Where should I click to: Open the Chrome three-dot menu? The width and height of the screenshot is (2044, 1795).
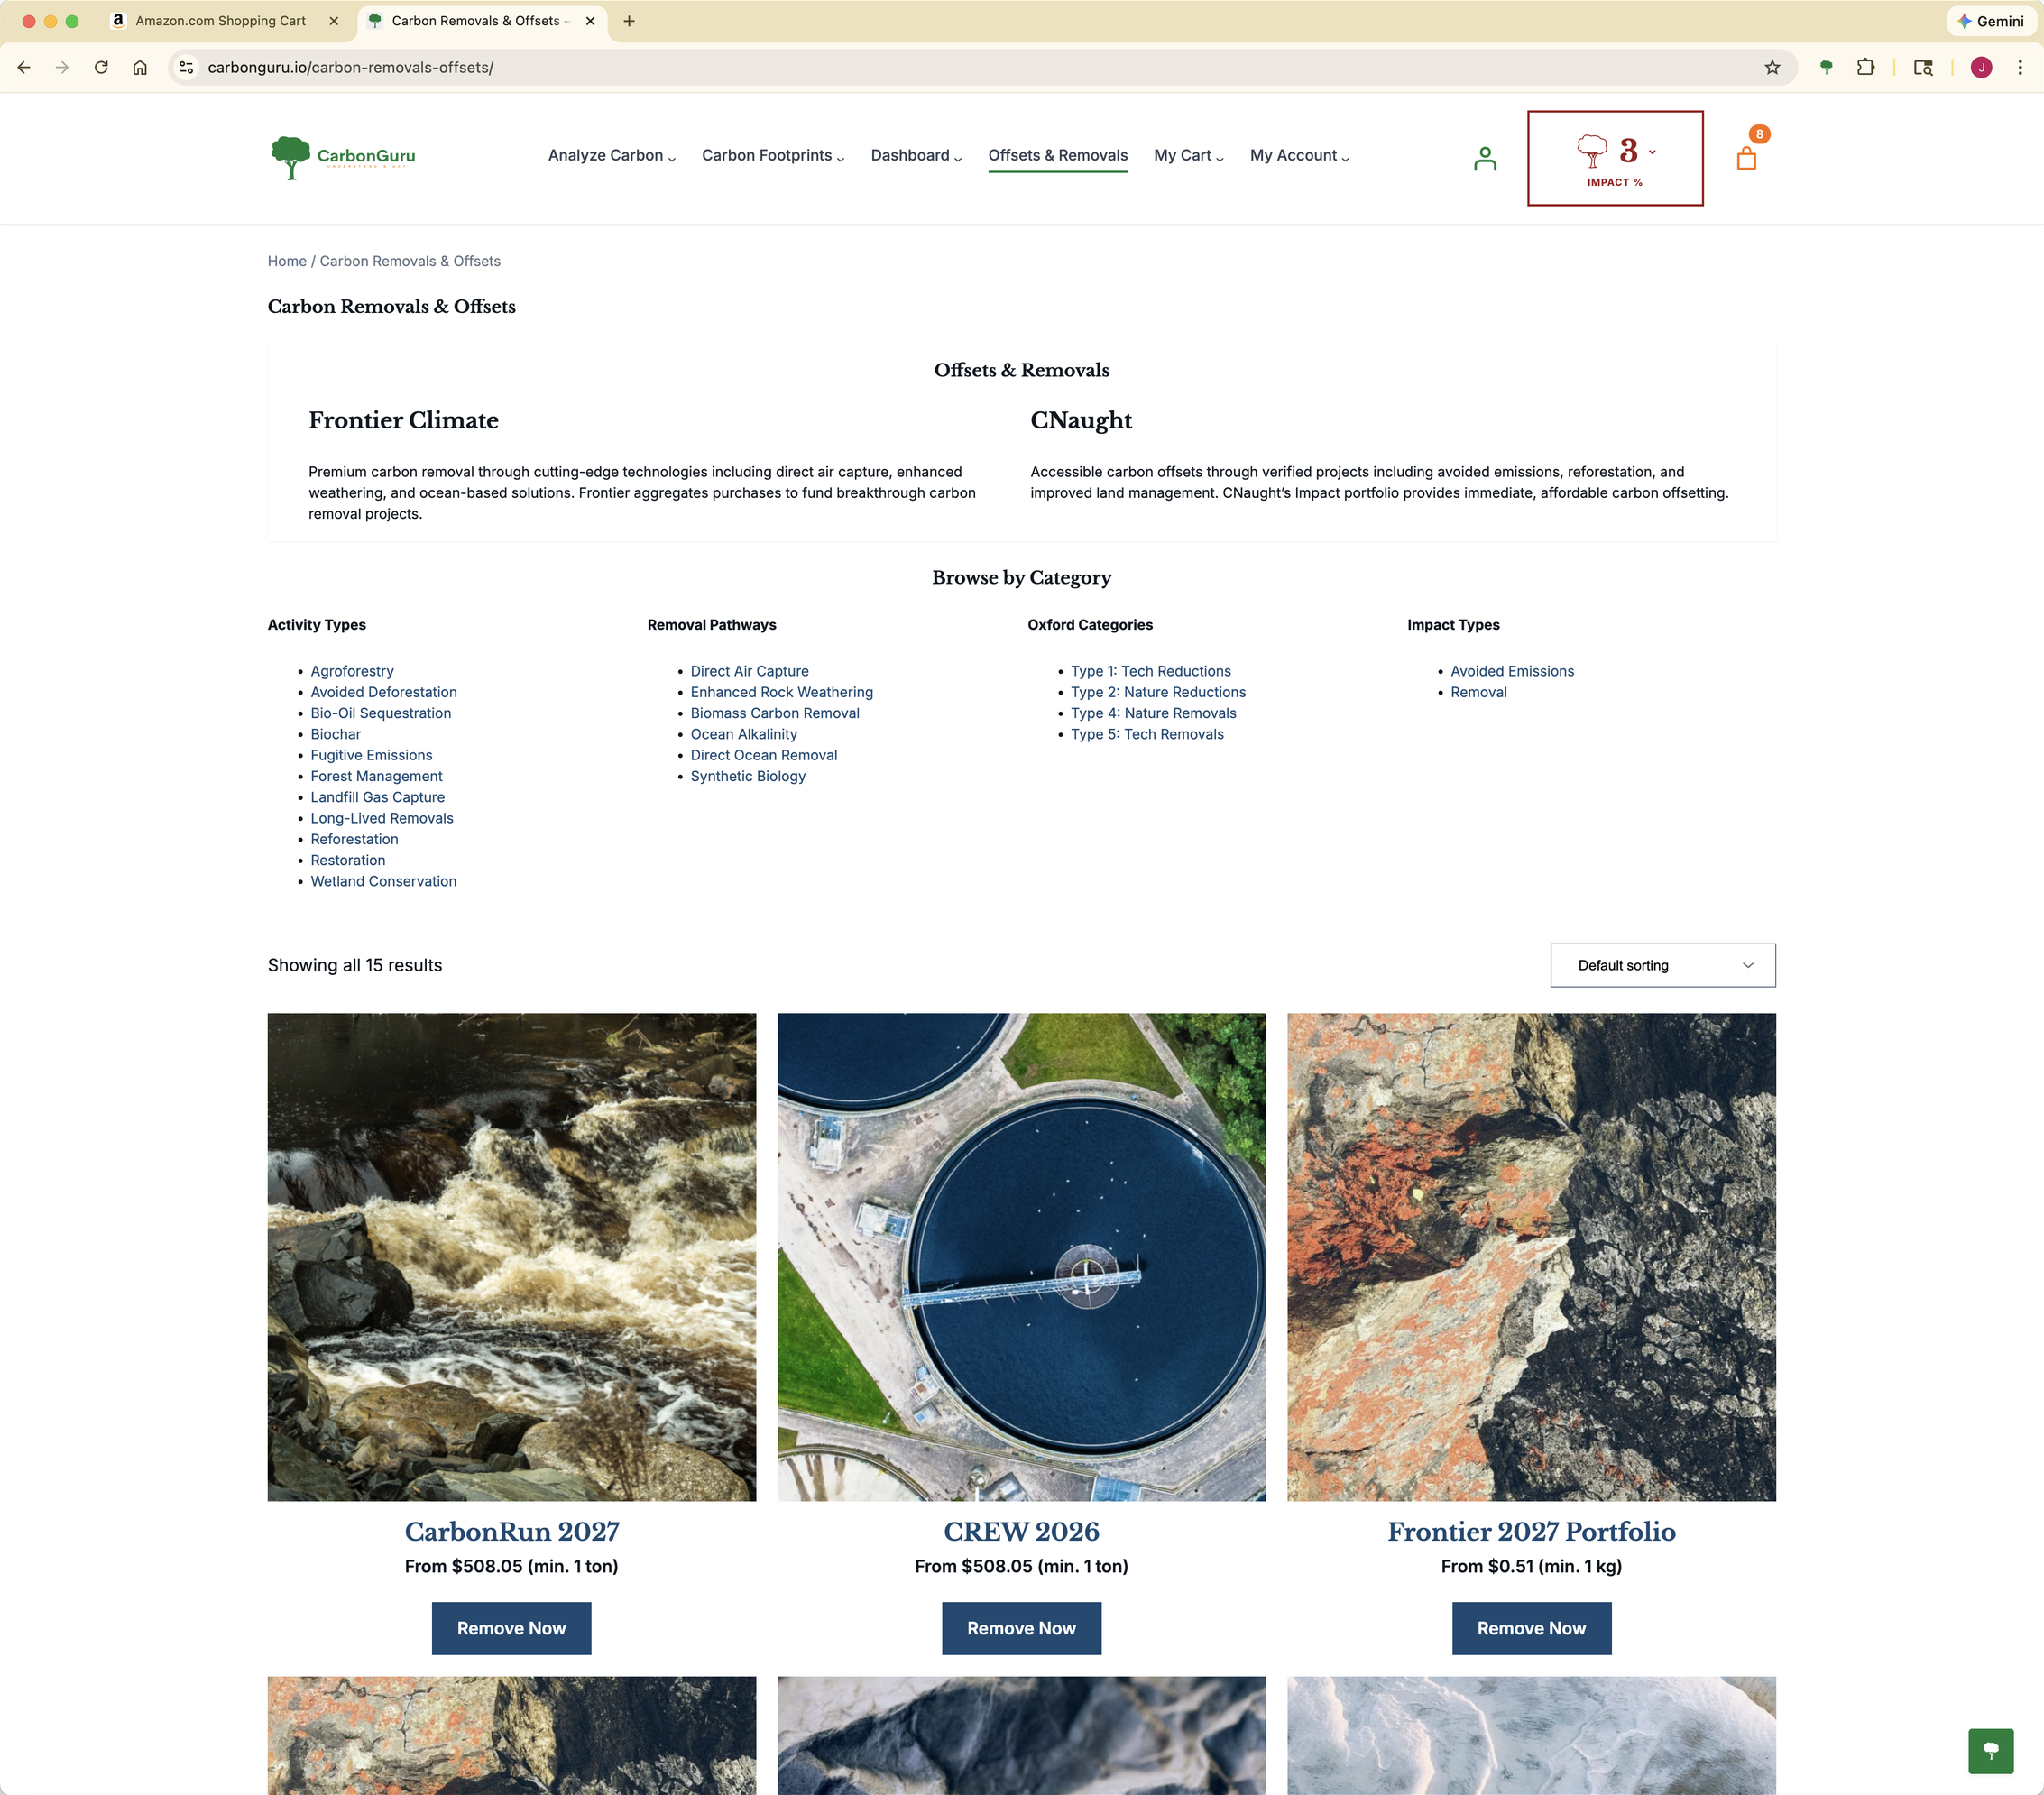[x=2020, y=67]
